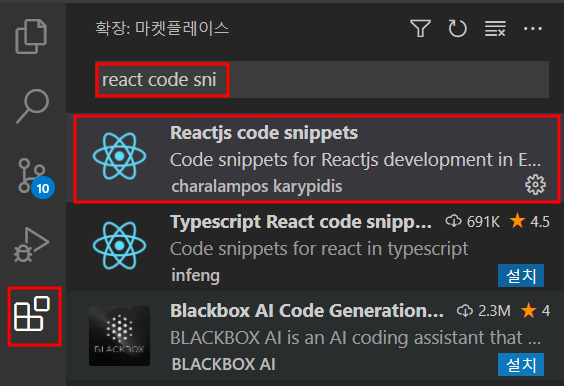Click publisher name charalampos karypidis
This screenshot has height=386, width=564.
click(x=257, y=186)
